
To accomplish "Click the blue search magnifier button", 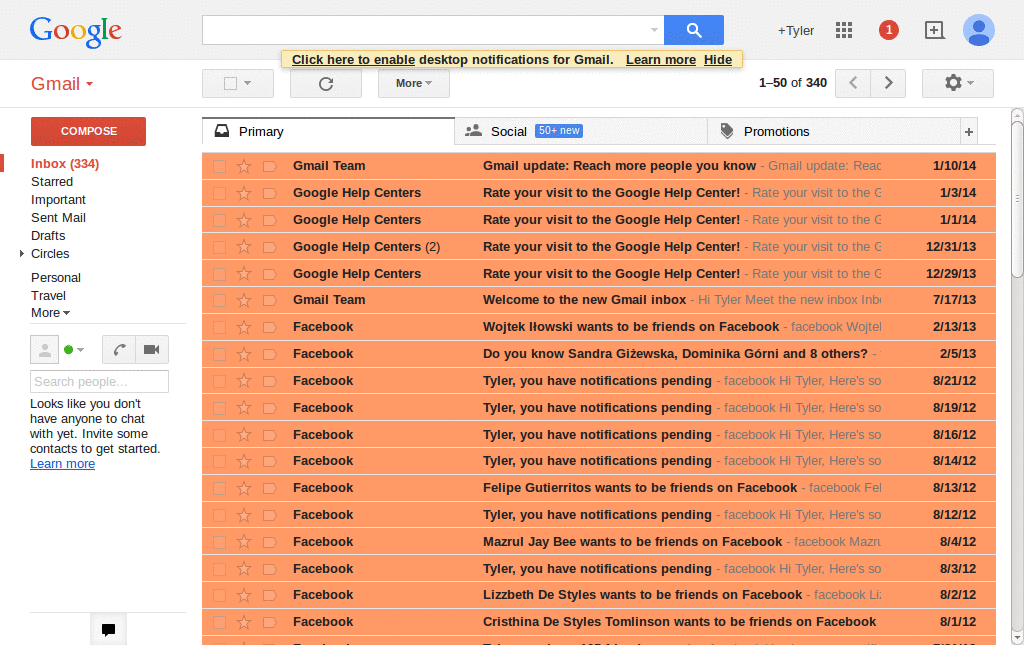I will pos(694,30).
